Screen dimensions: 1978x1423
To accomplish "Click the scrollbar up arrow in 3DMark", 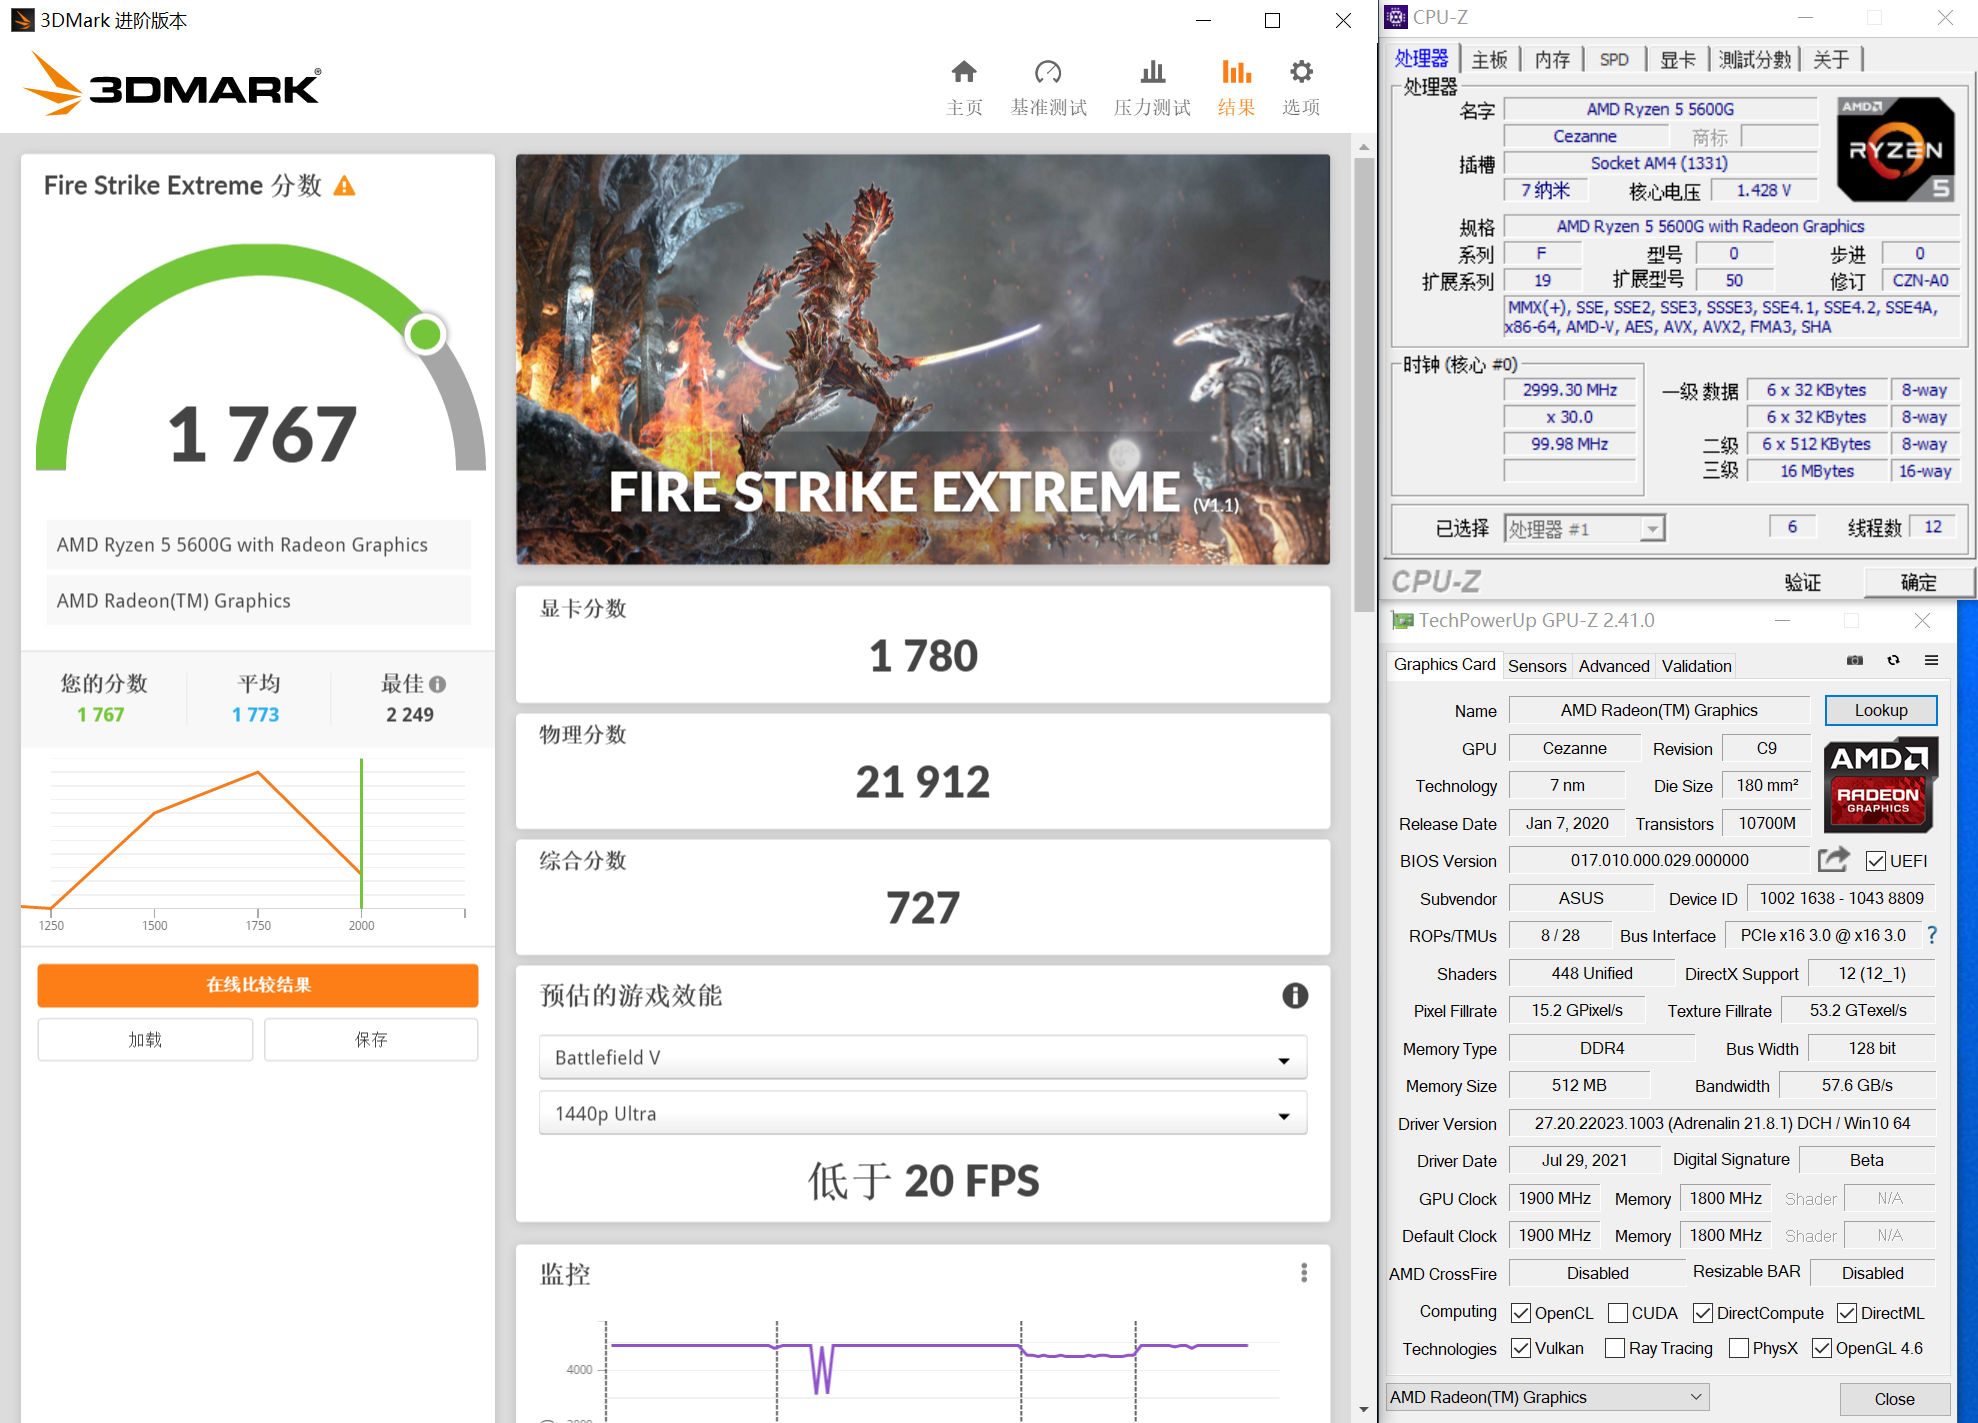I will (1363, 147).
